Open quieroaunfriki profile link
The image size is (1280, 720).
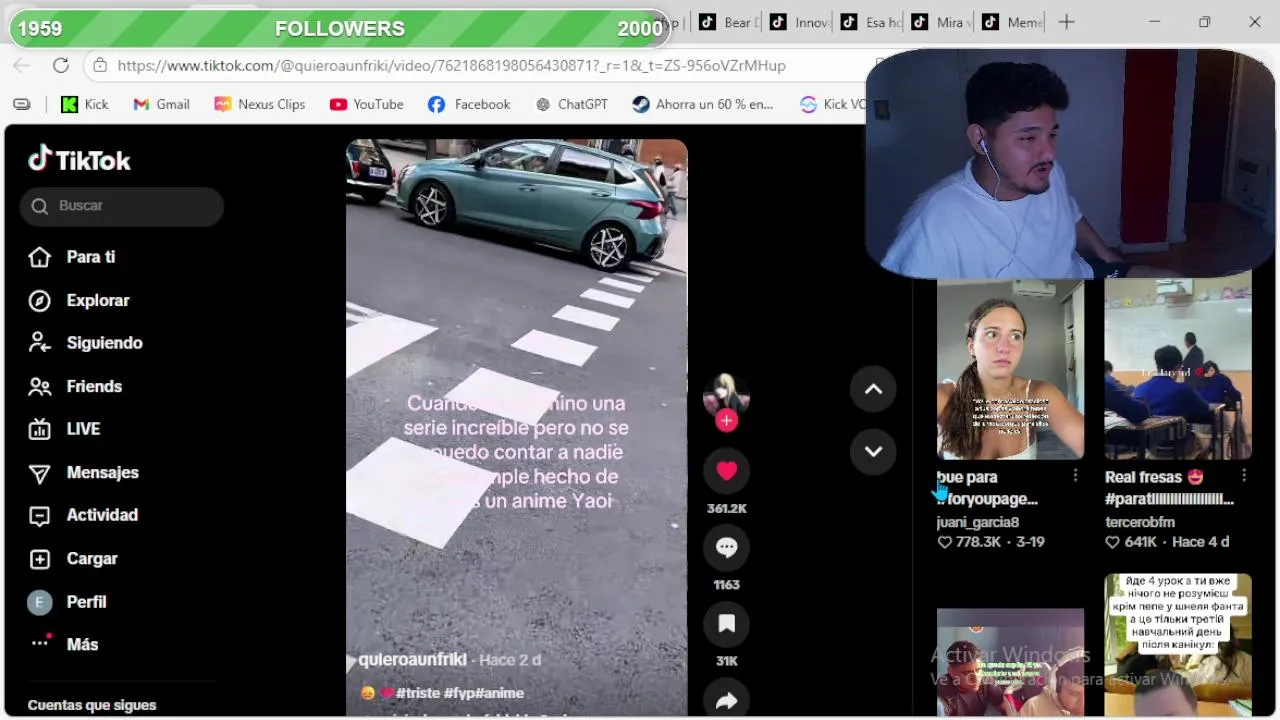412,660
